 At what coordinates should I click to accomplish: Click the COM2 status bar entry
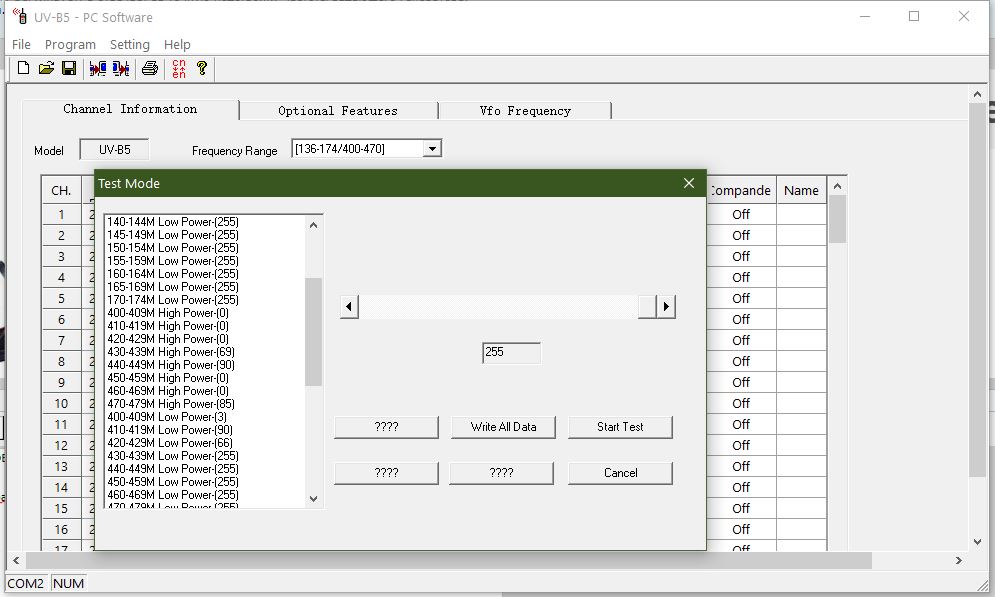pos(25,584)
